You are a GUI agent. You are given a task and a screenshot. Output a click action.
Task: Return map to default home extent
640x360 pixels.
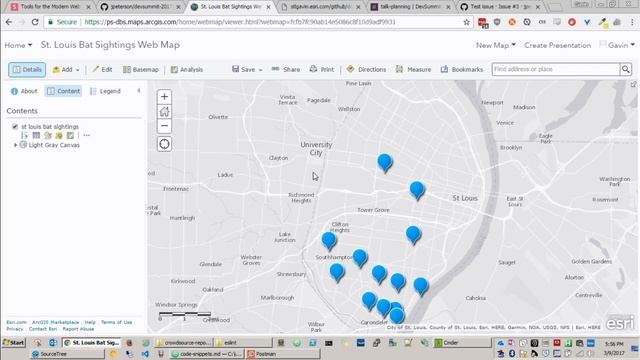coord(164,111)
